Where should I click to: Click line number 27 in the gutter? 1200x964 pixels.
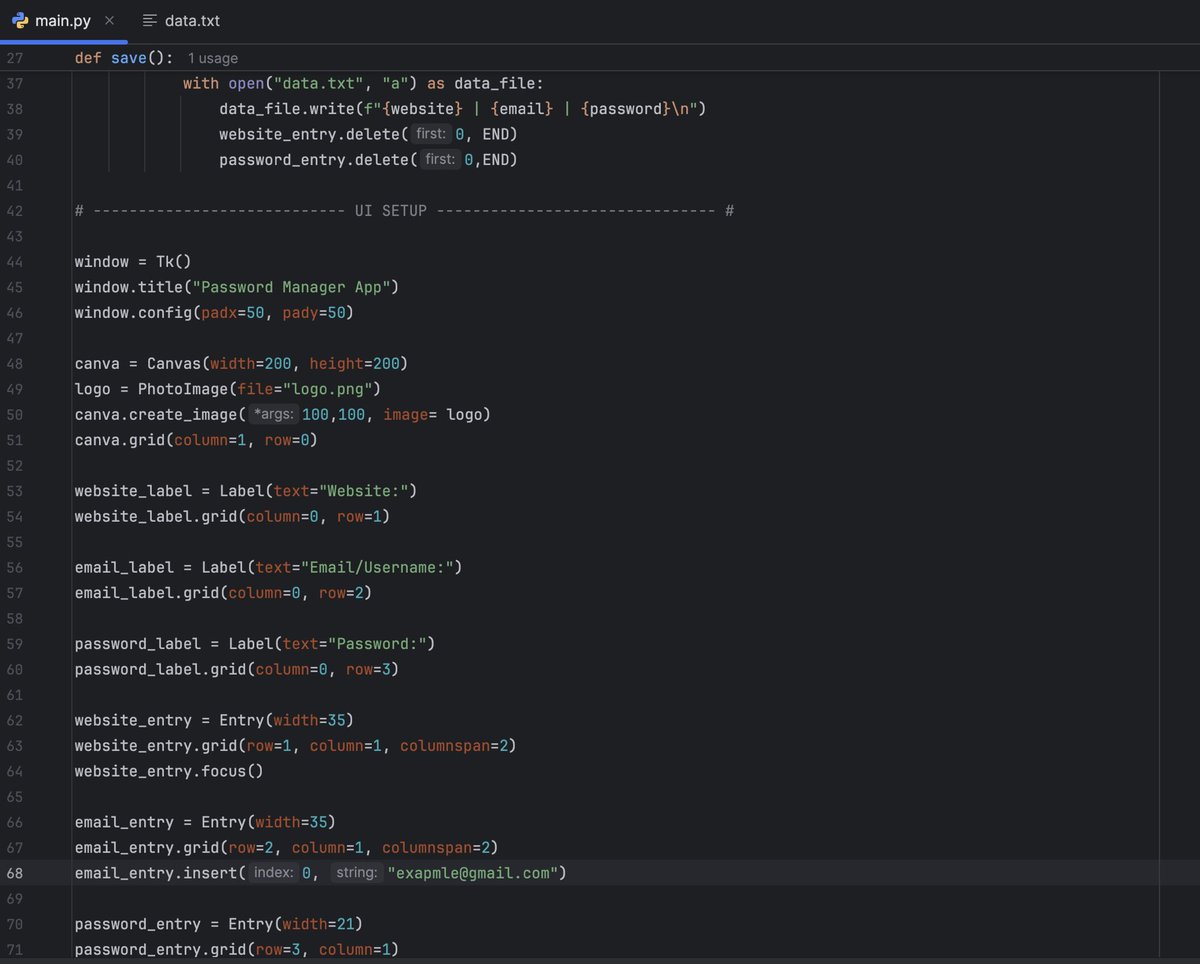[14, 59]
